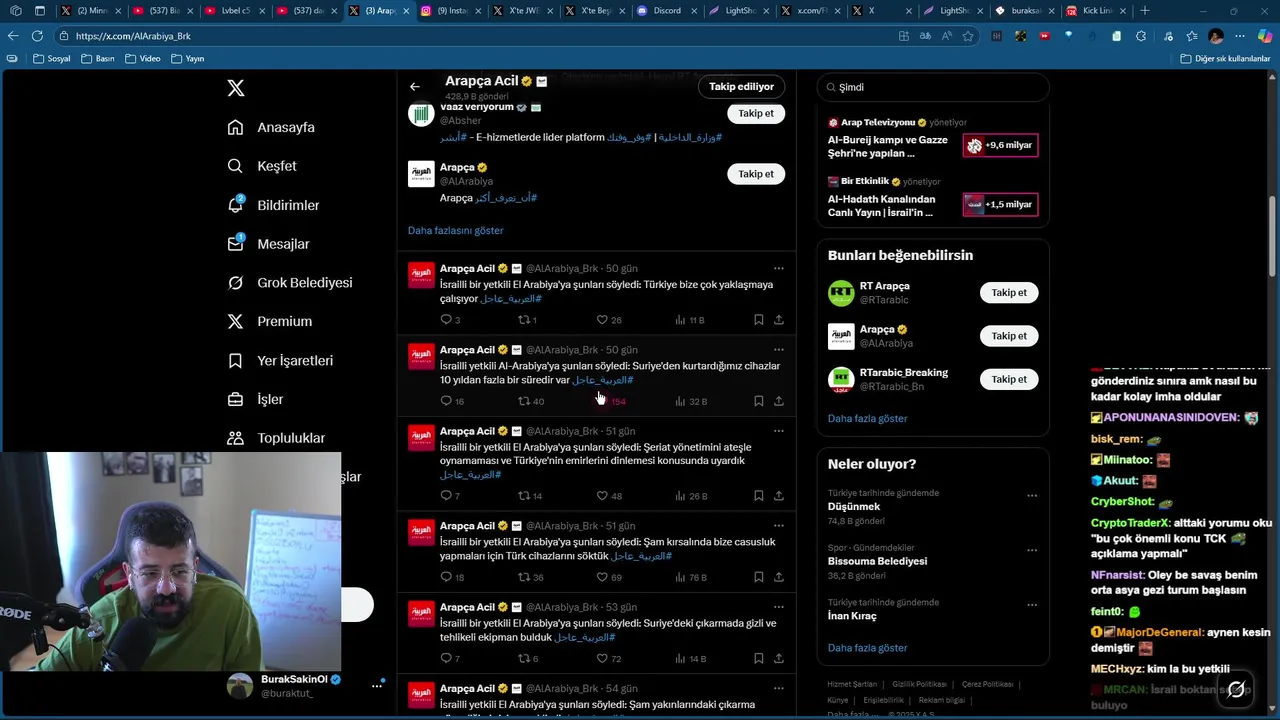Follow RT Arapça account
Viewport: 1280px width, 720px height.
1008,293
